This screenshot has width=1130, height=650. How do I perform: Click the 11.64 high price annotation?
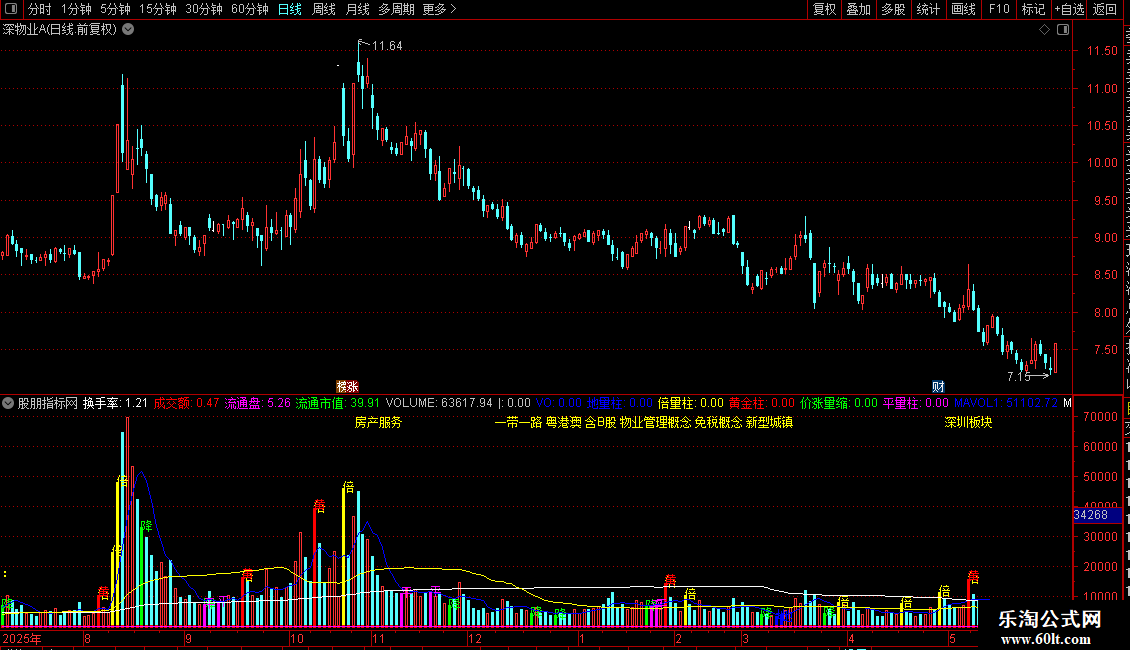click(387, 46)
